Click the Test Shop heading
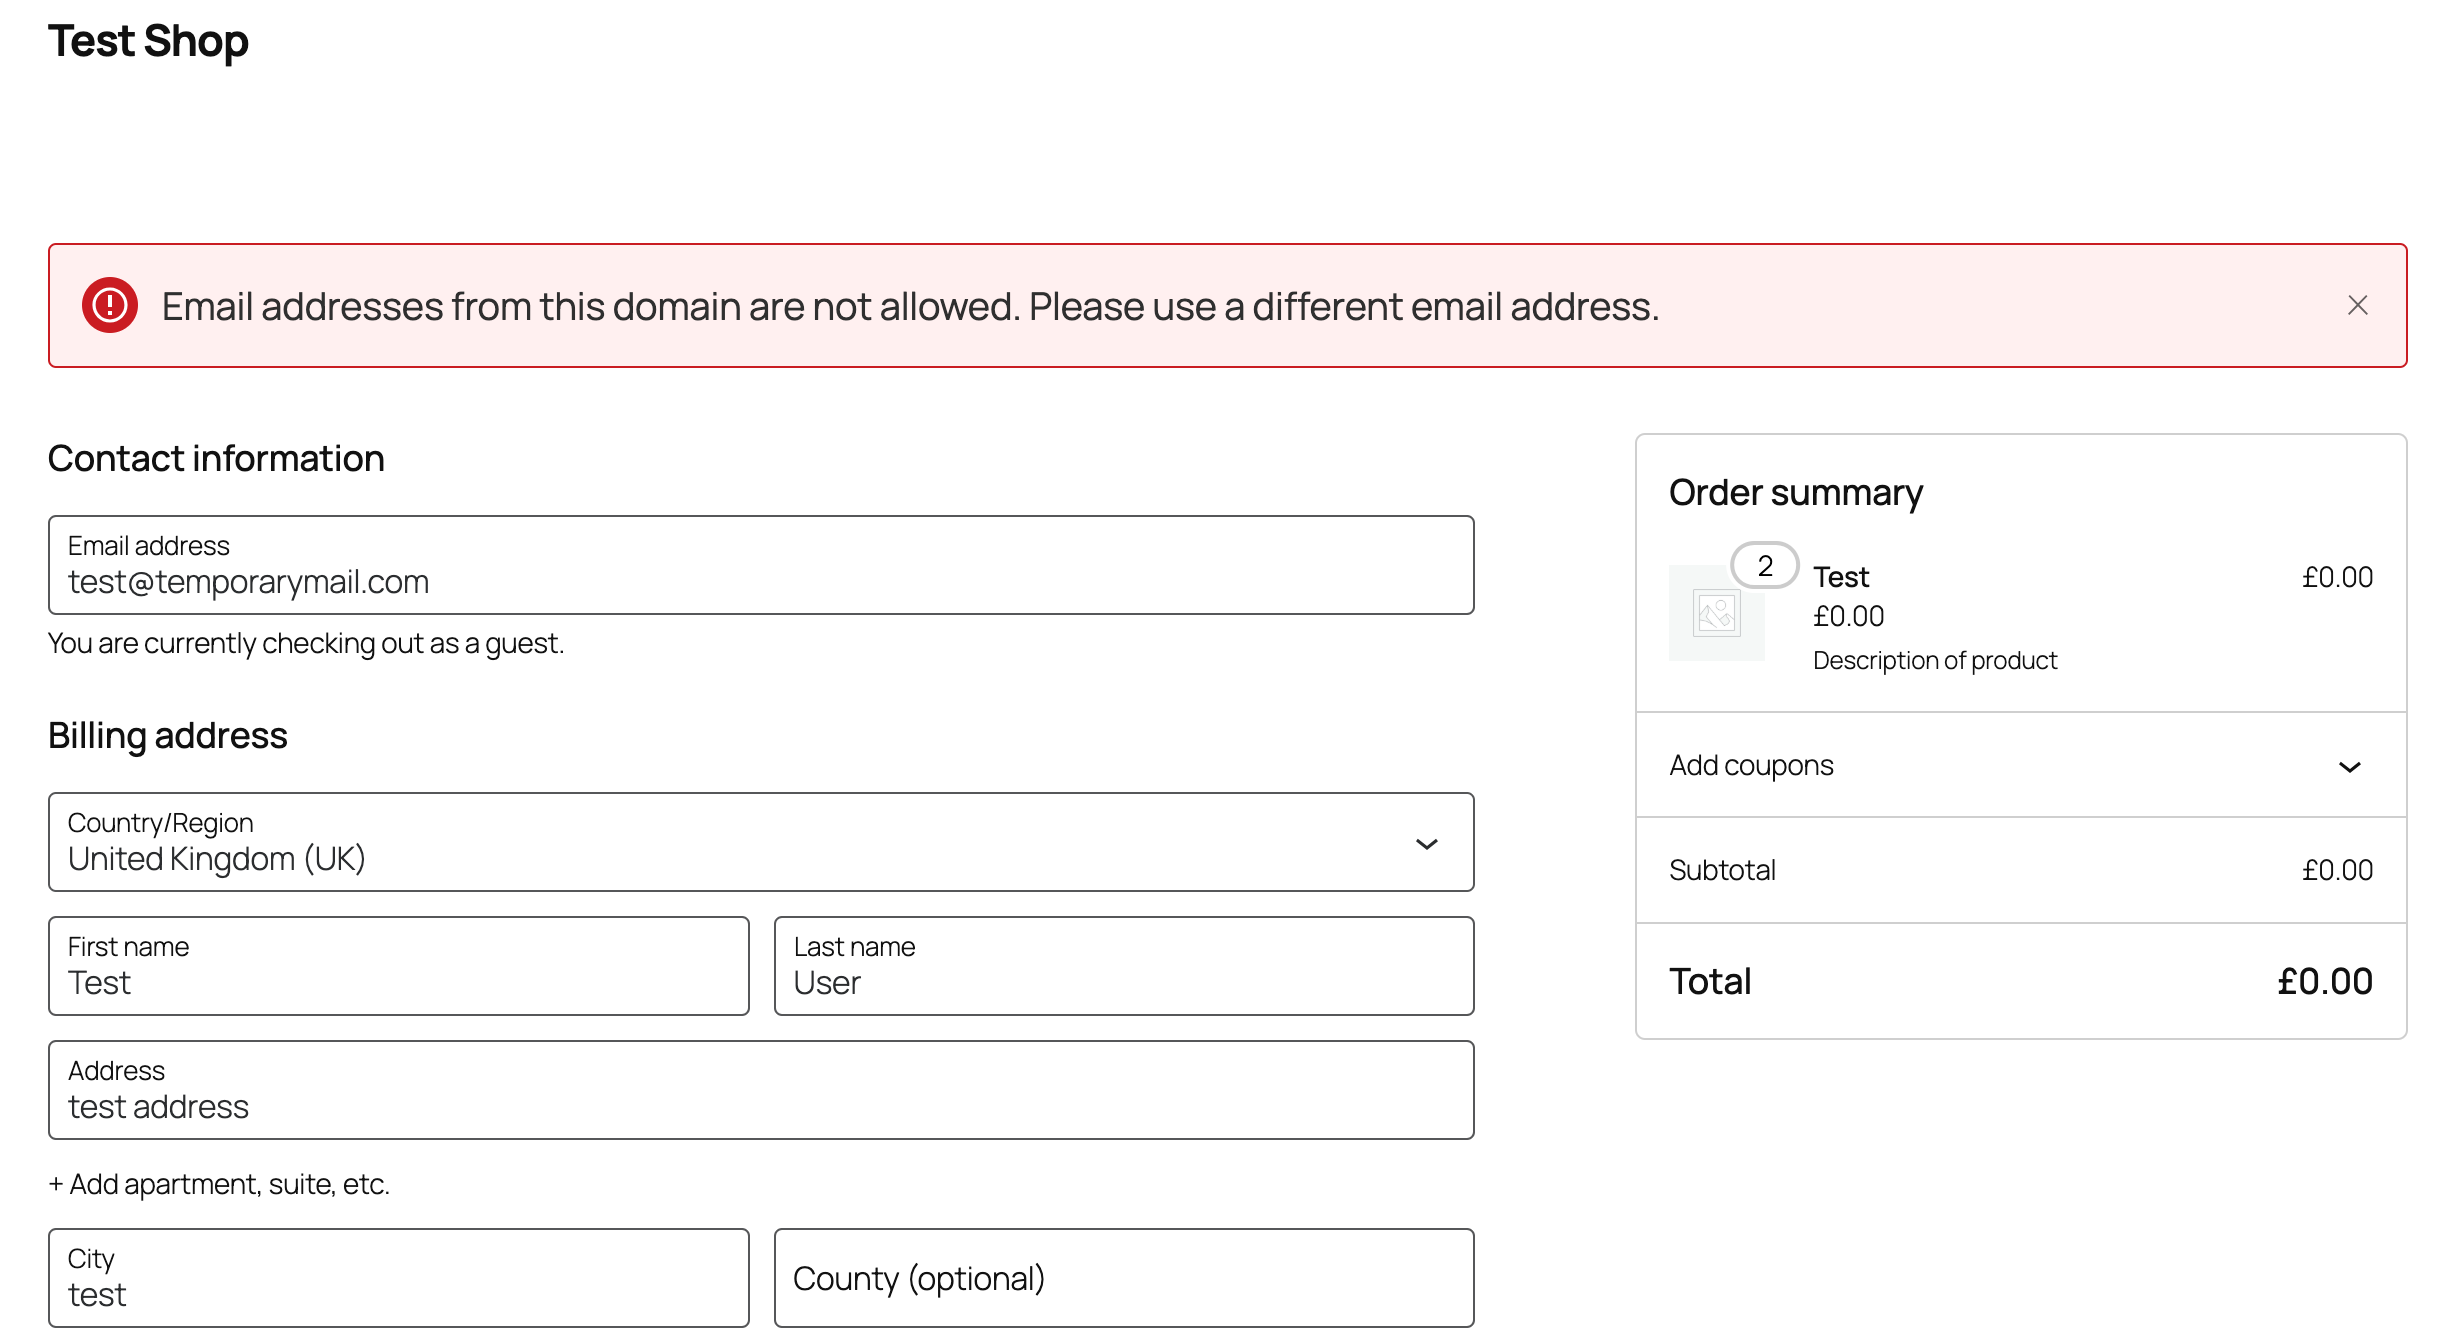The height and width of the screenshot is (1334, 2444). tap(148, 41)
